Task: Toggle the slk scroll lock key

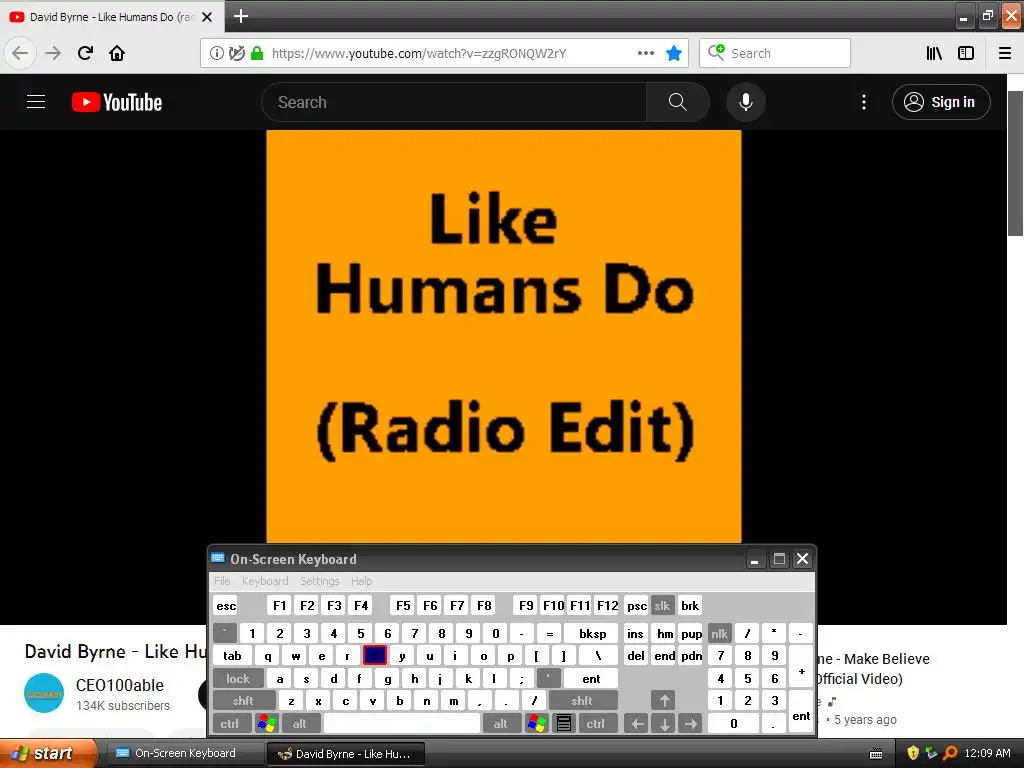Action: pyautogui.click(x=662, y=605)
